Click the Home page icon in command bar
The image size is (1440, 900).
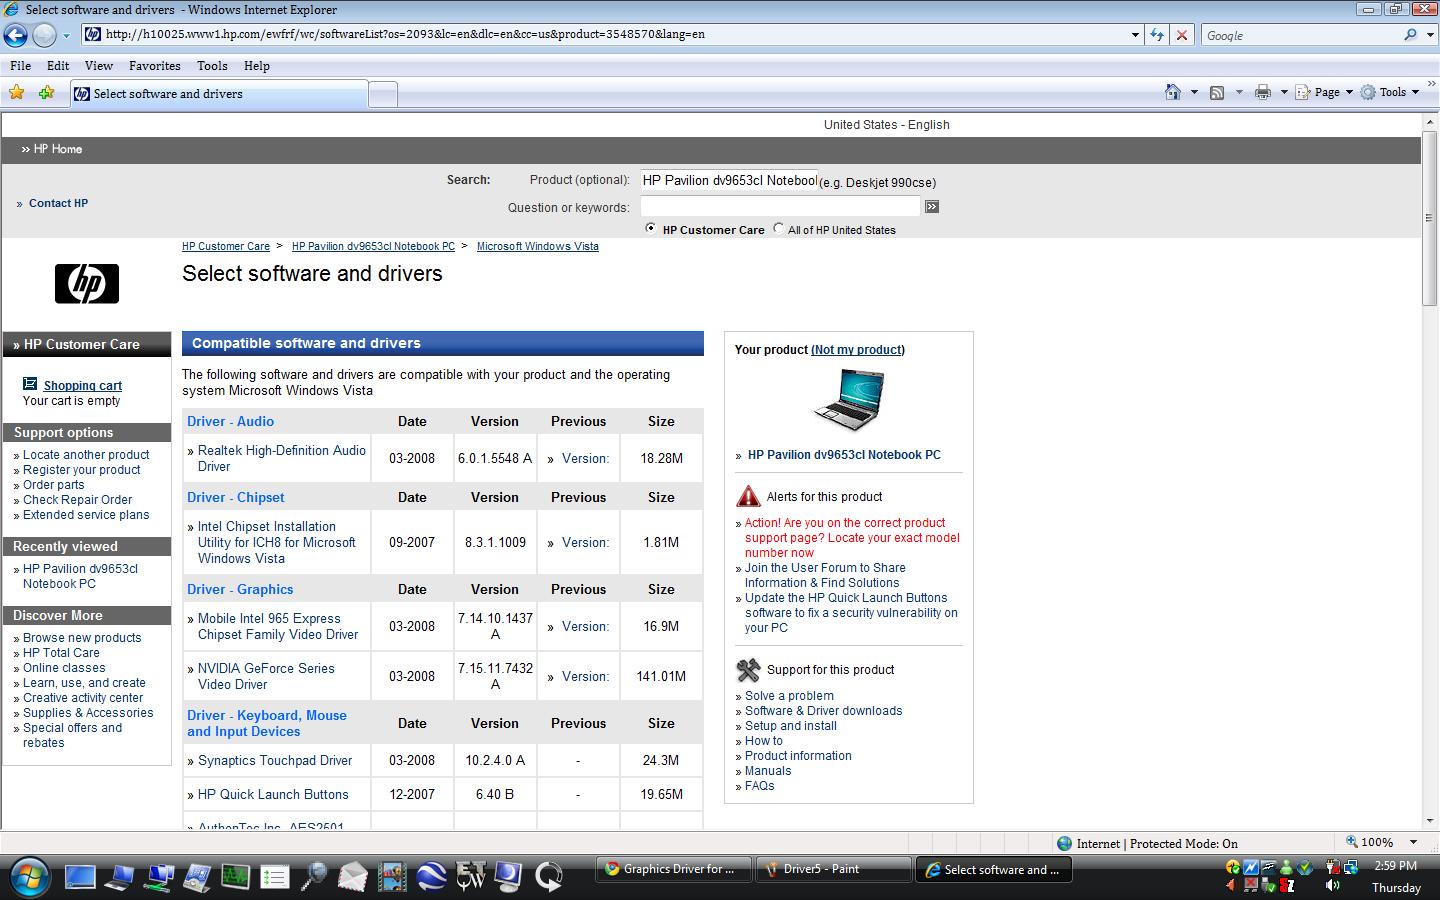(x=1173, y=92)
